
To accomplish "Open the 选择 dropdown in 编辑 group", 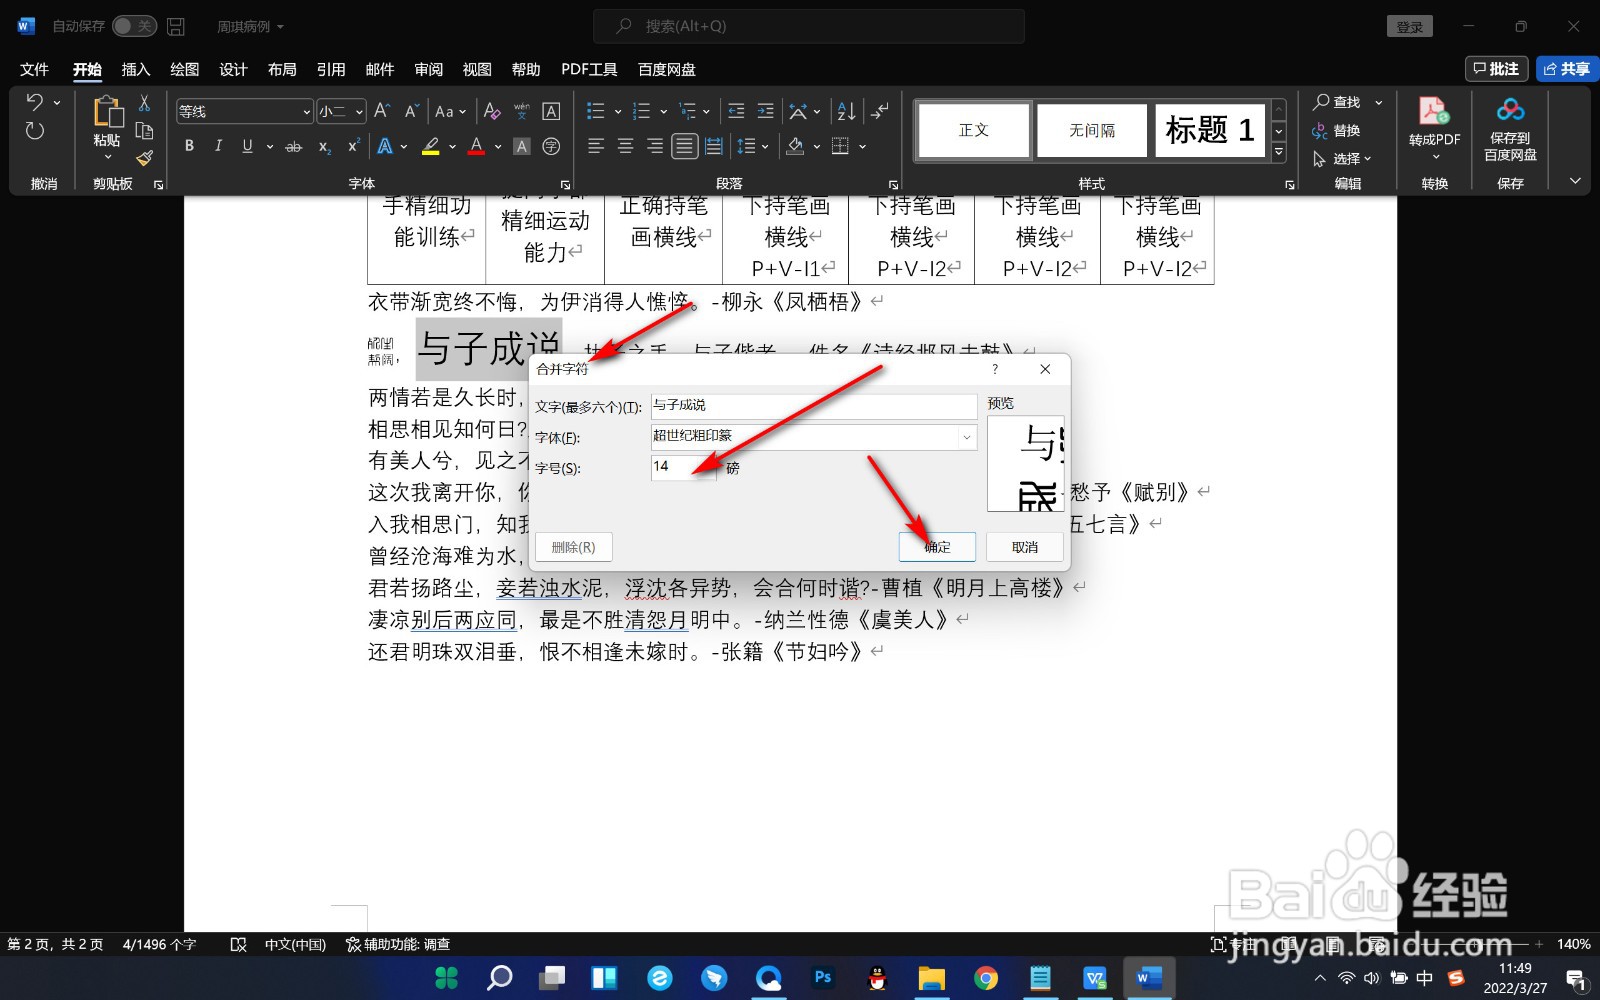I will pyautogui.click(x=1342, y=158).
